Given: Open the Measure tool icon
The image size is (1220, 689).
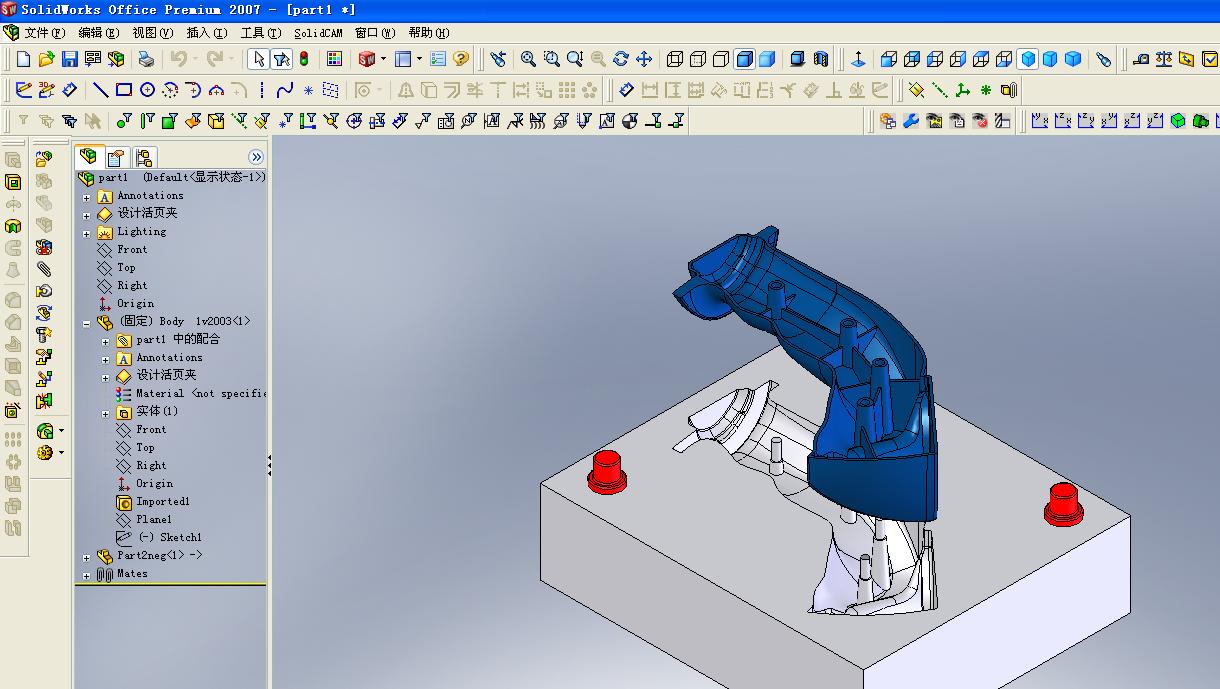Looking at the screenshot, I should click(x=1140, y=59).
